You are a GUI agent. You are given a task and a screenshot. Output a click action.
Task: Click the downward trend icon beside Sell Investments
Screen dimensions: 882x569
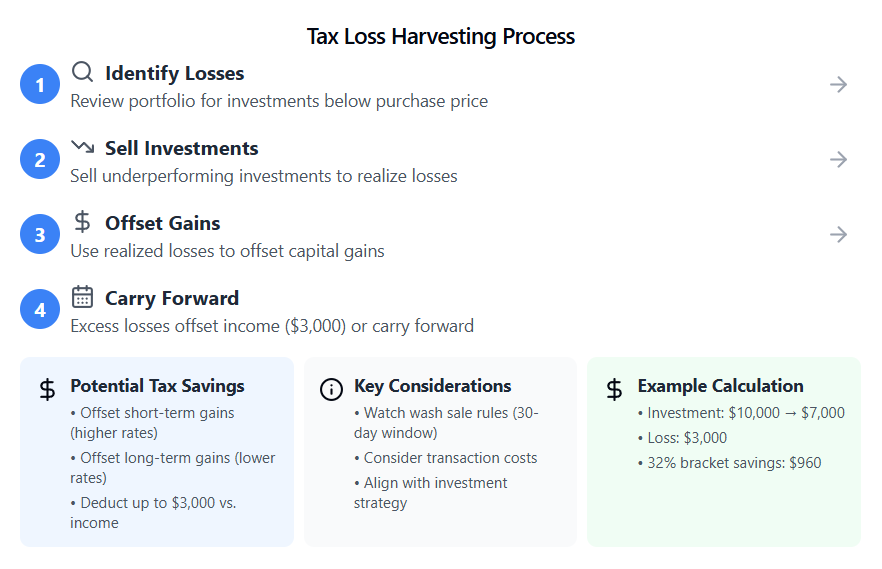[x=83, y=147]
